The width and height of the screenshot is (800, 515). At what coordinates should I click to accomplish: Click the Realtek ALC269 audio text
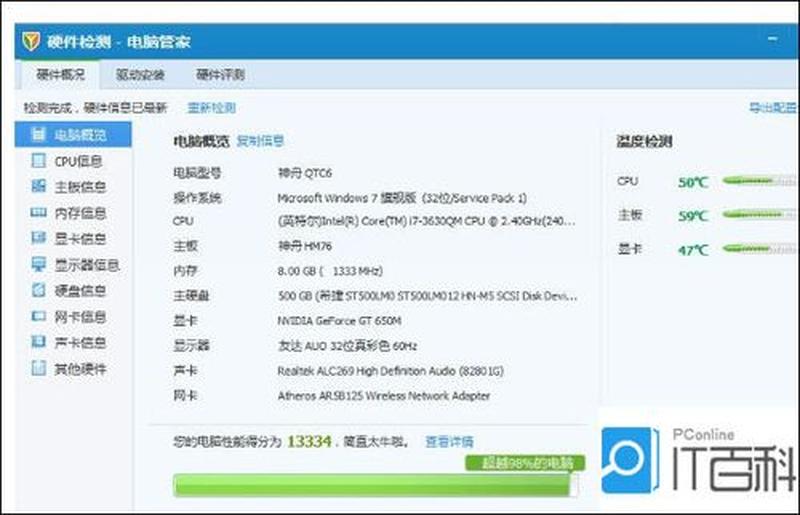[390, 371]
